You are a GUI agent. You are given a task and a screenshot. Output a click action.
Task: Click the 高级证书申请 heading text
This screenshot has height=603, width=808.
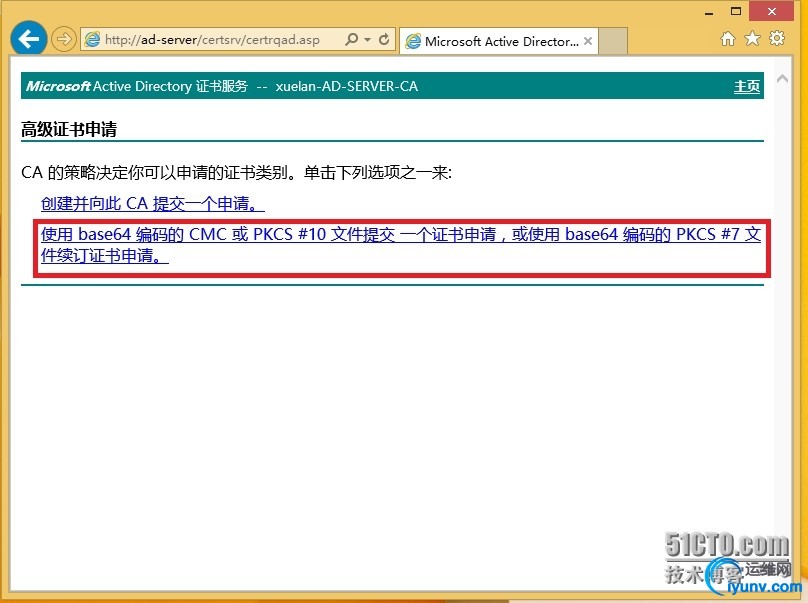69,129
